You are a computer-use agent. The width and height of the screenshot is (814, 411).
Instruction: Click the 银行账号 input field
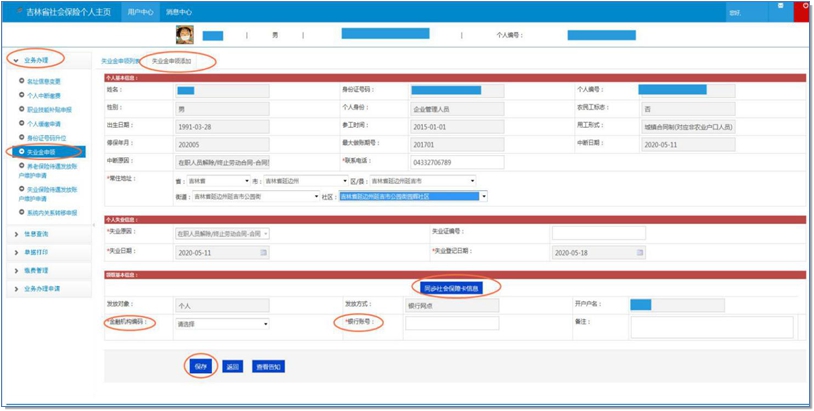tap(451, 323)
